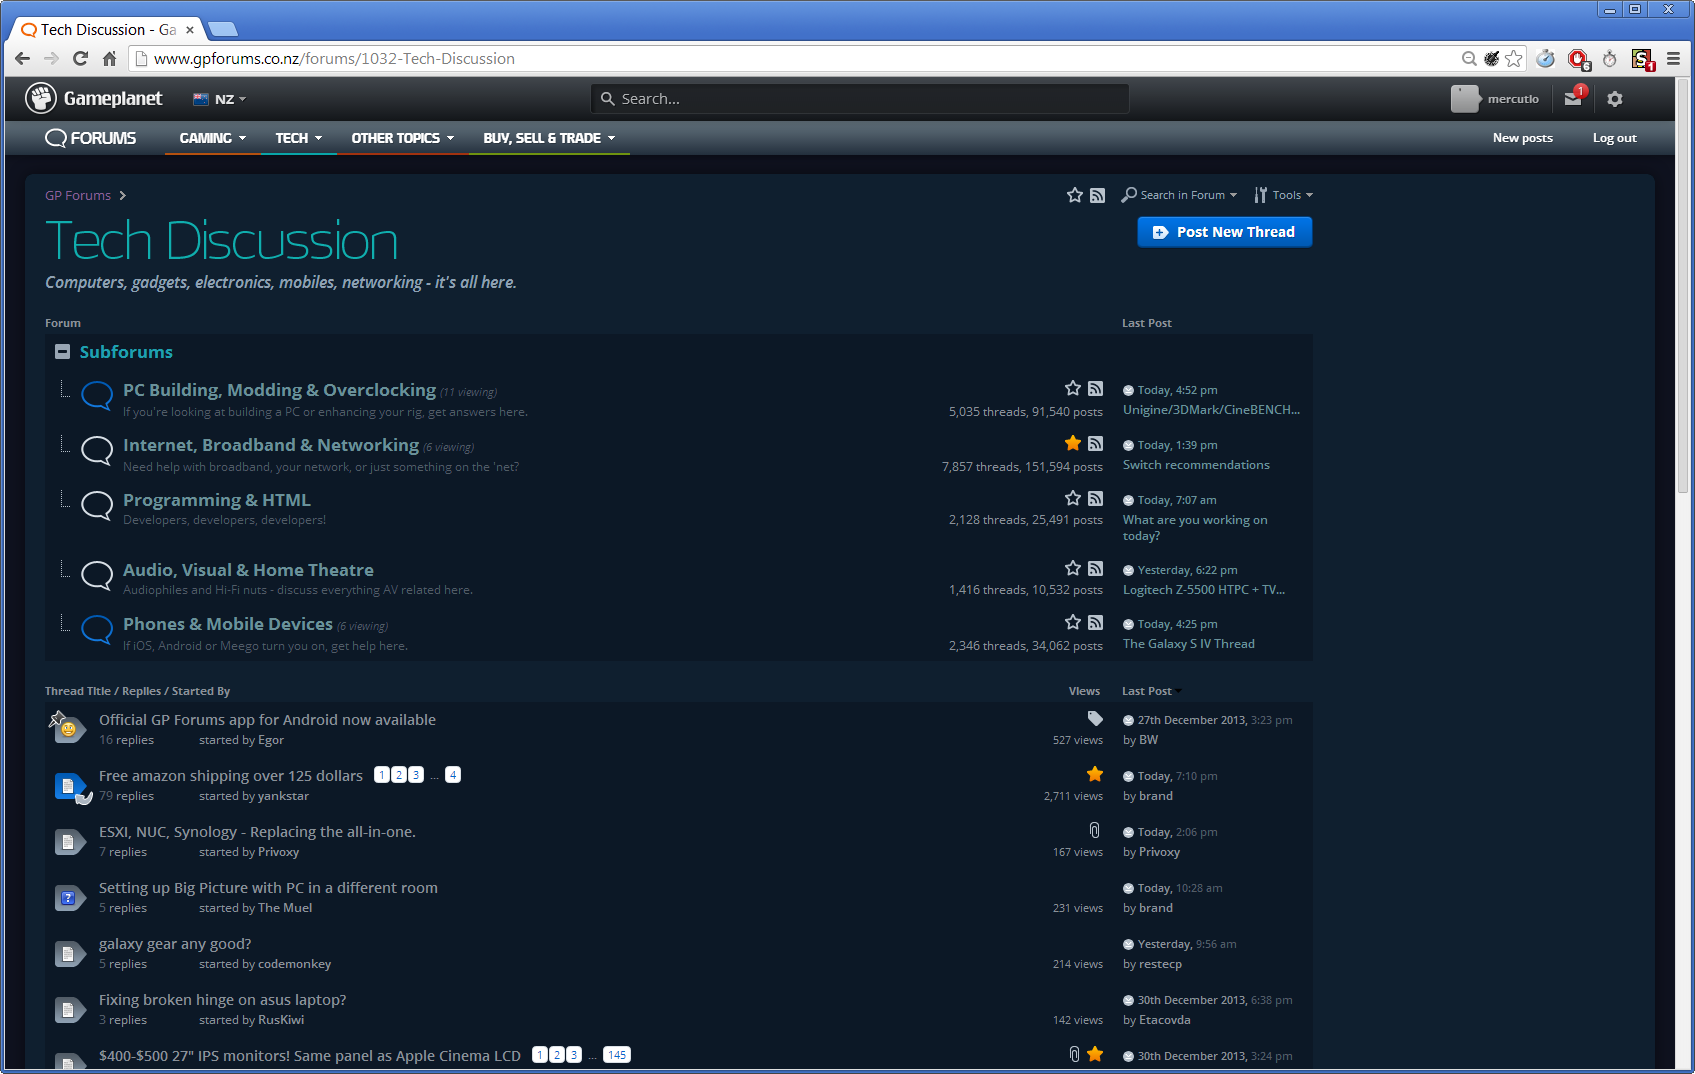The height and width of the screenshot is (1074, 1695).
Task: Click the Post New Thread button
Action: click(1224, 231)
